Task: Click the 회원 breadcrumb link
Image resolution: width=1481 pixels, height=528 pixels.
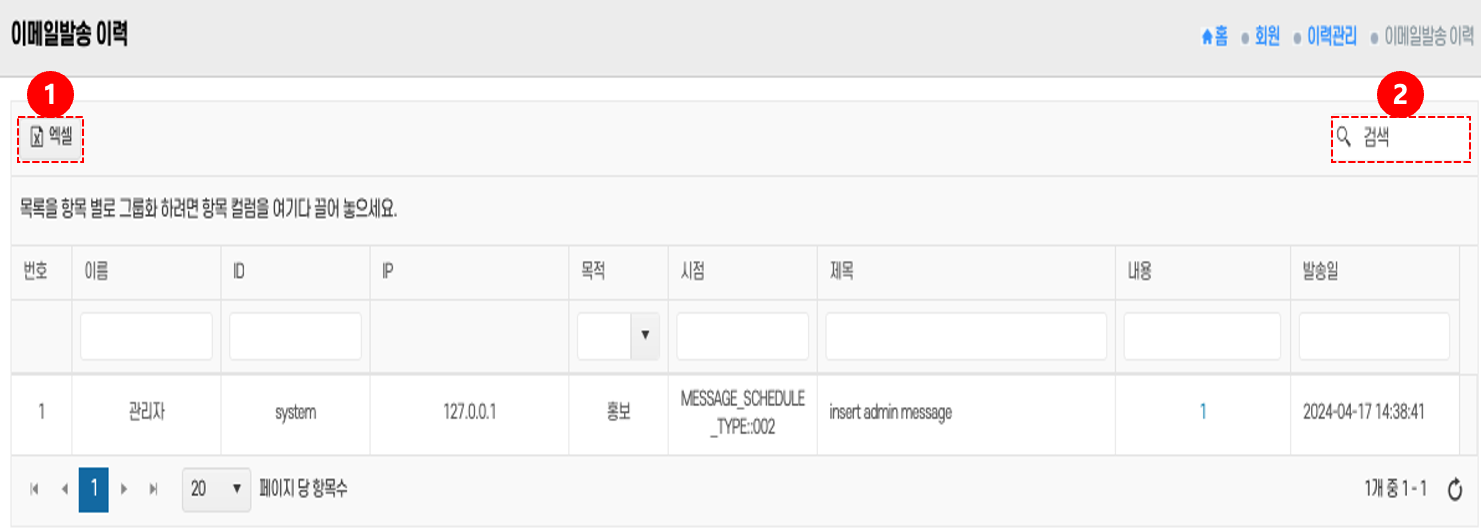Action: click(1267, 38)
